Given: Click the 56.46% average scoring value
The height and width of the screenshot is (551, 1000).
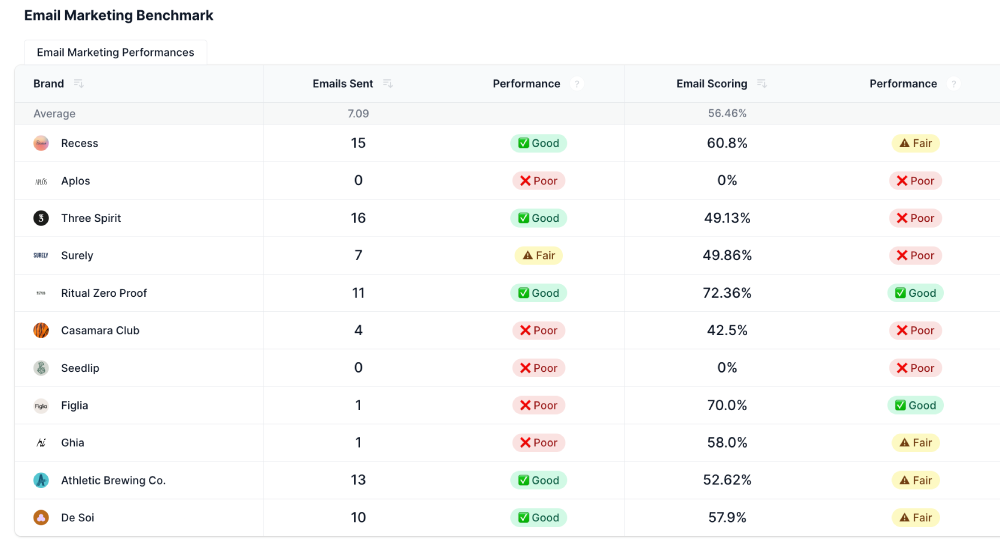Looking at the screenshot, I should (727, 114).
